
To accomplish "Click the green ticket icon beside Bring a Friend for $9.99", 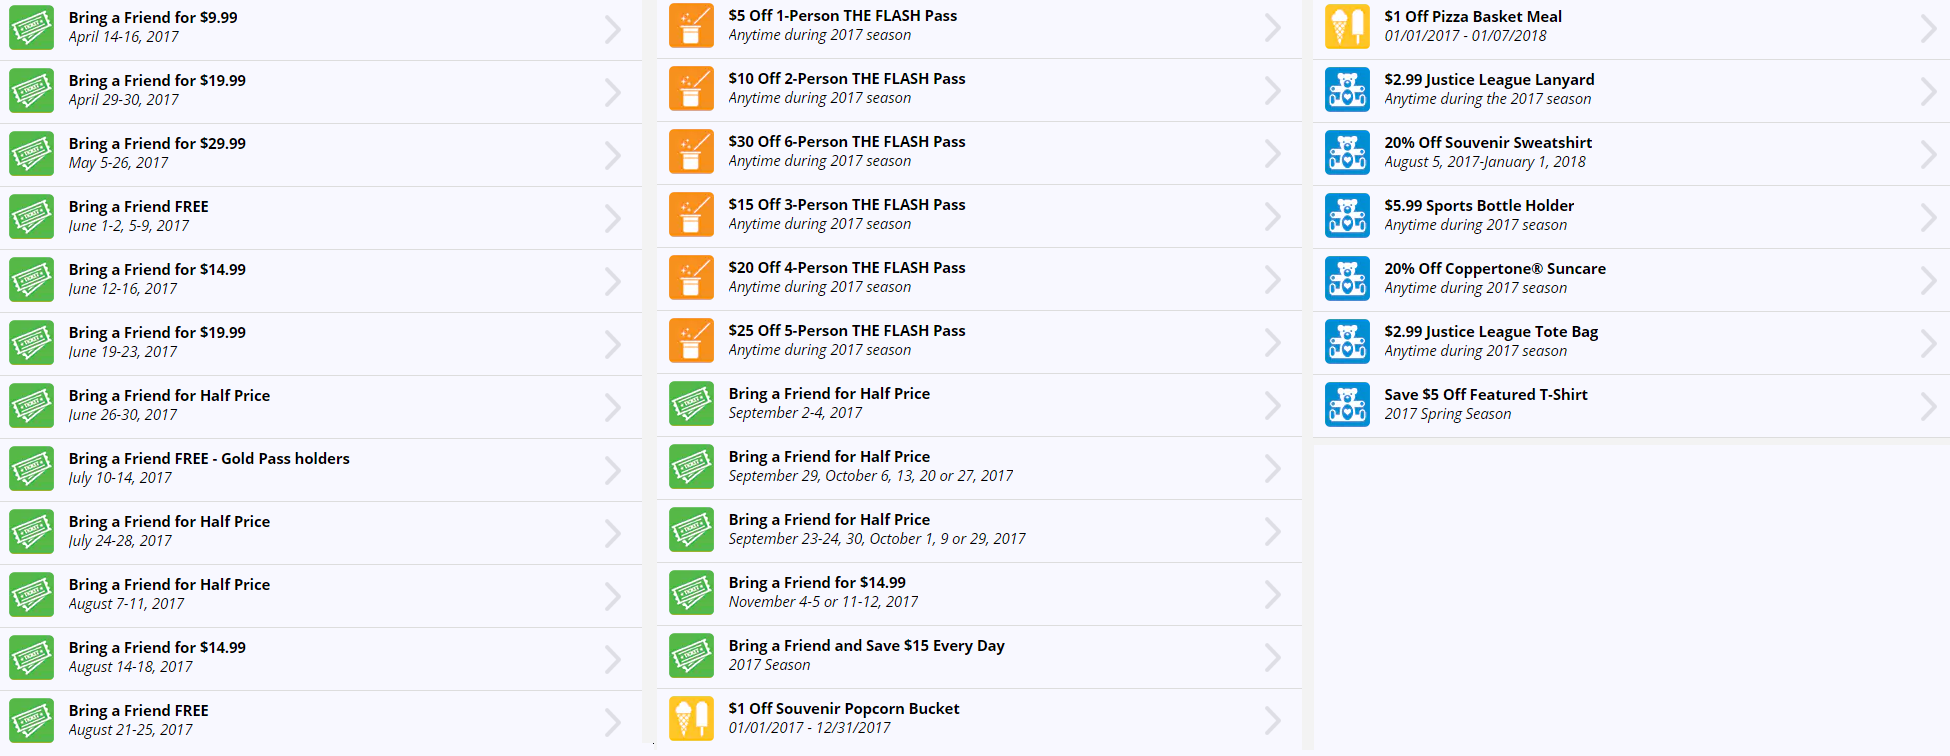I will (x=31, y=28).
